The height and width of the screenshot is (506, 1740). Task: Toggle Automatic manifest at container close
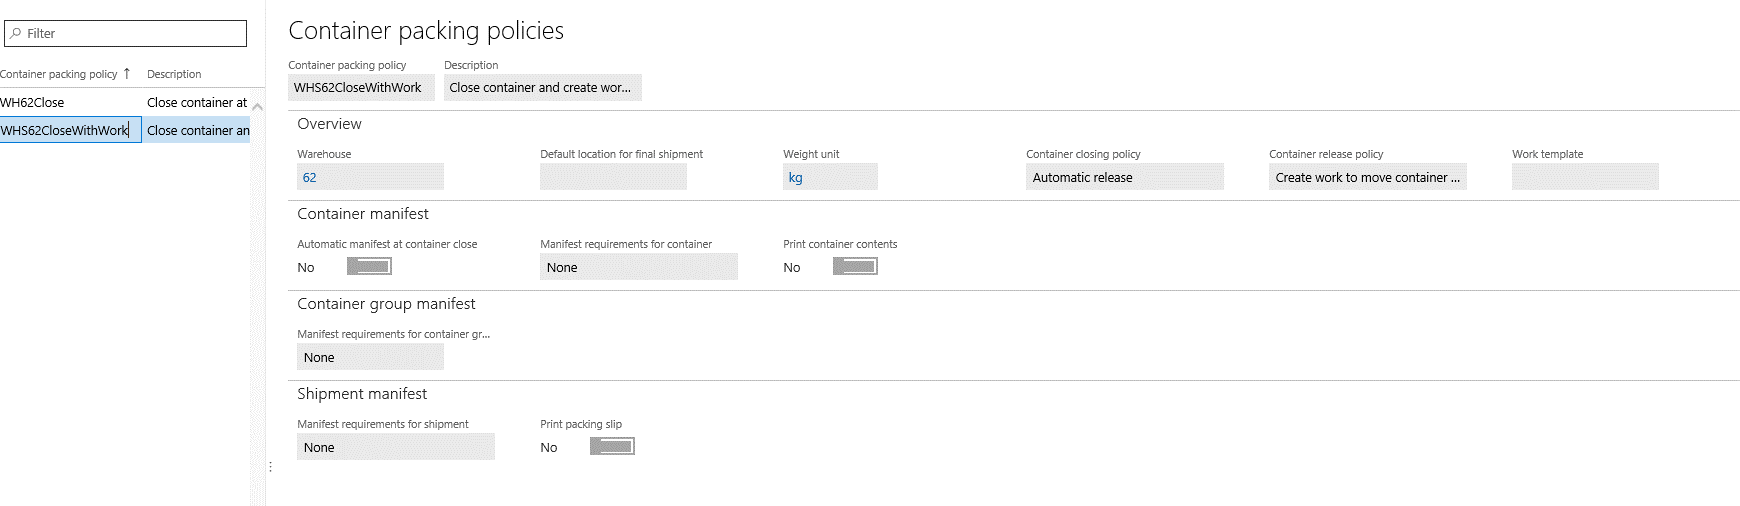pos(369,266)
